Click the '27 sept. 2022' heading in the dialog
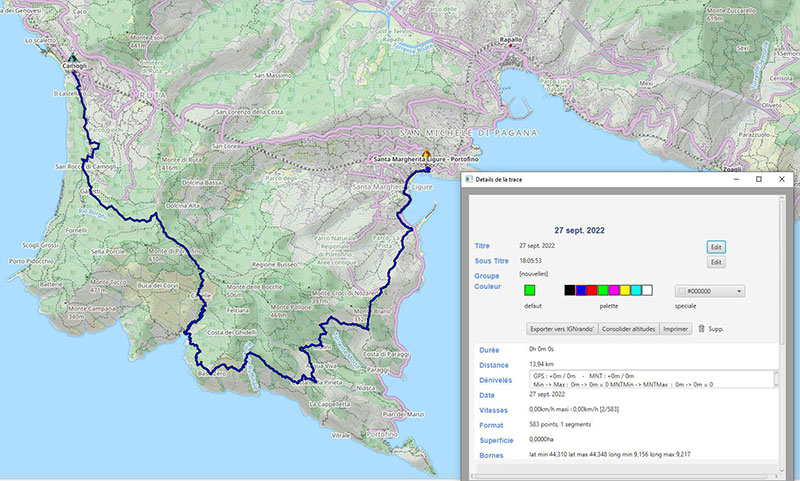 pos(579,230)
